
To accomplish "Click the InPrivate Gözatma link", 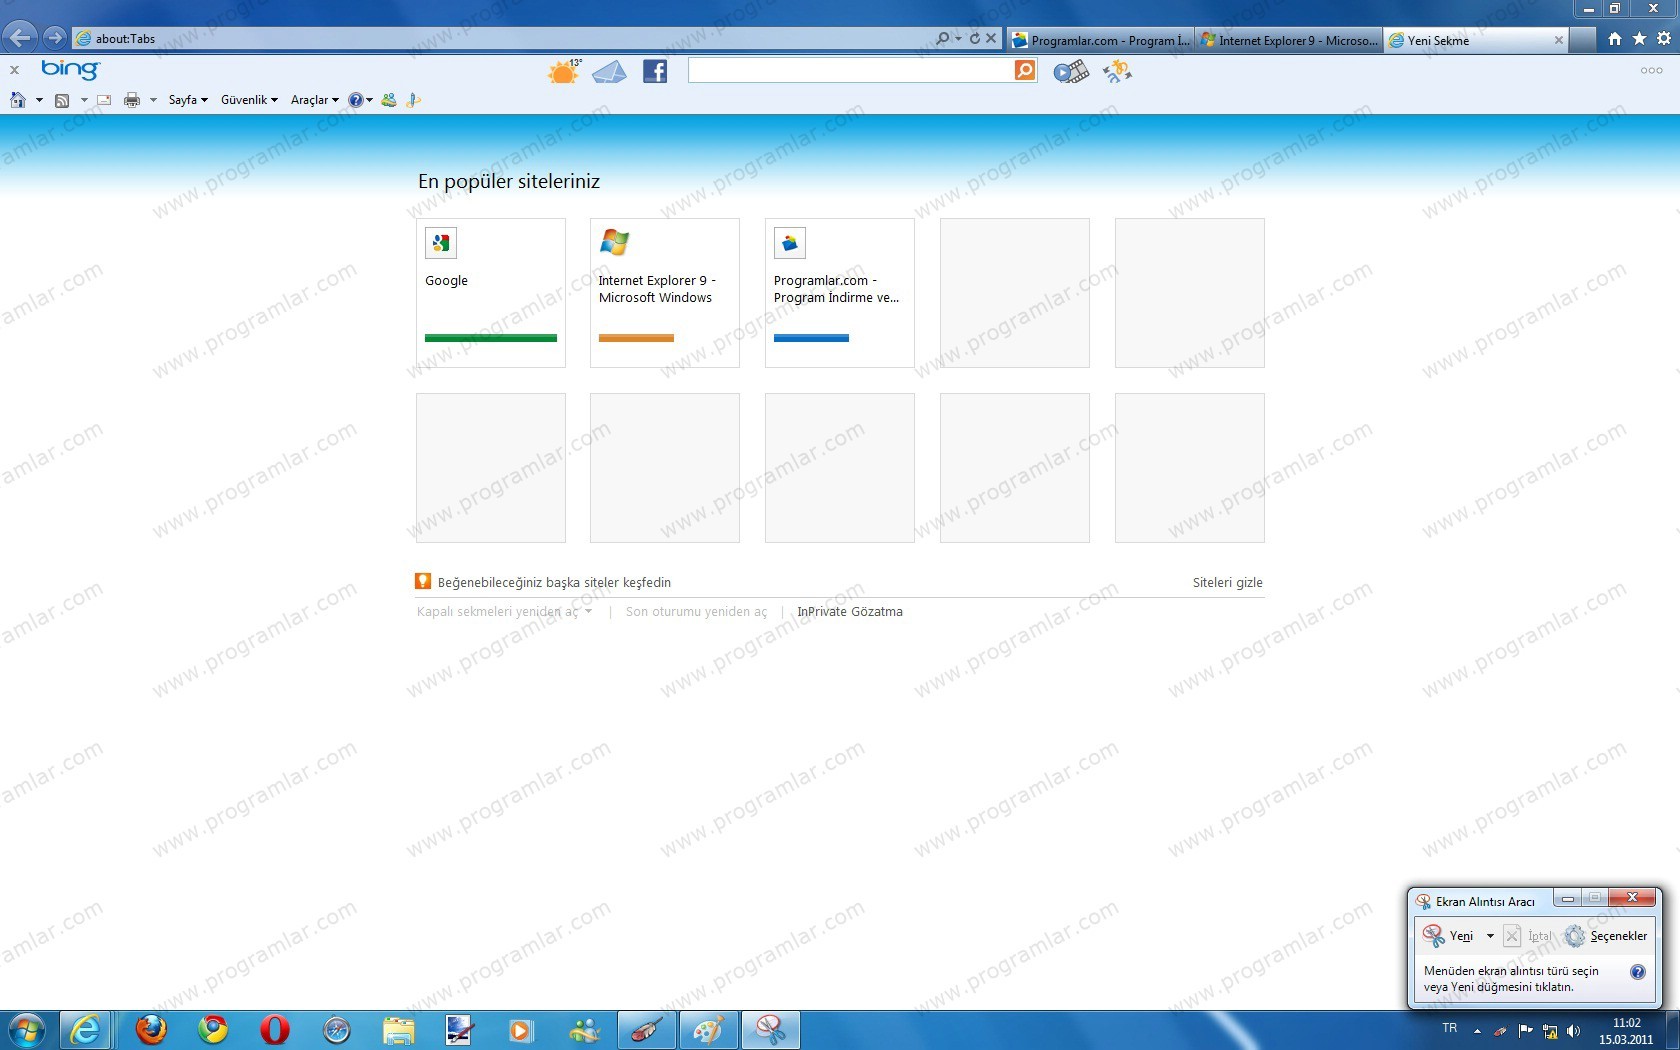I will tap(849, 611).
